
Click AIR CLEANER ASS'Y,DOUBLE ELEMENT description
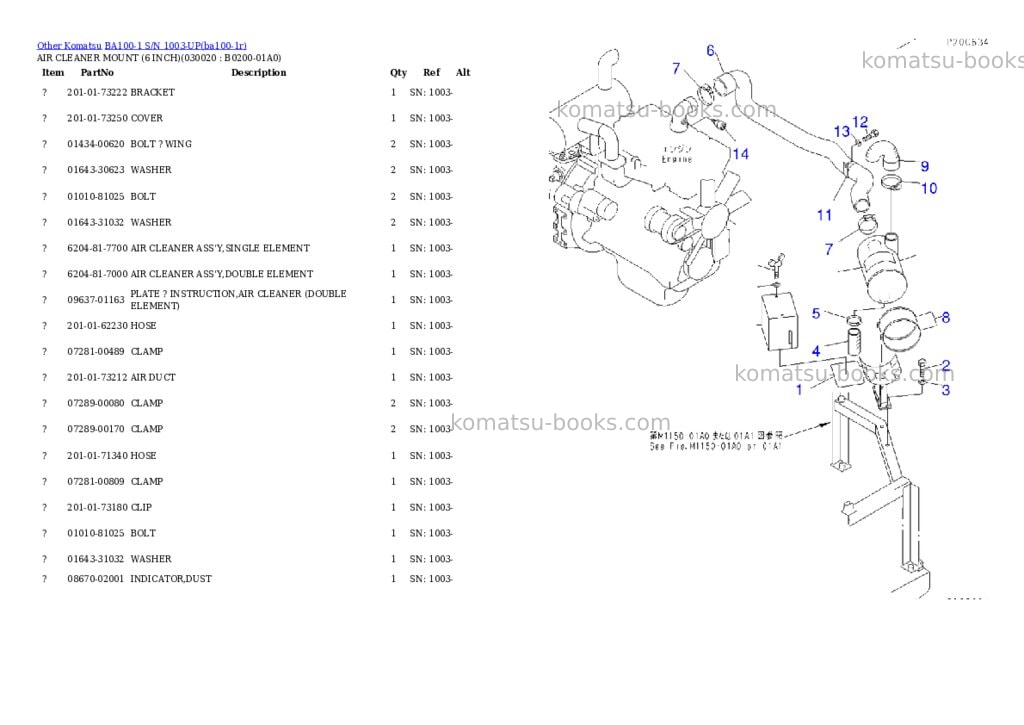point(222,274)
